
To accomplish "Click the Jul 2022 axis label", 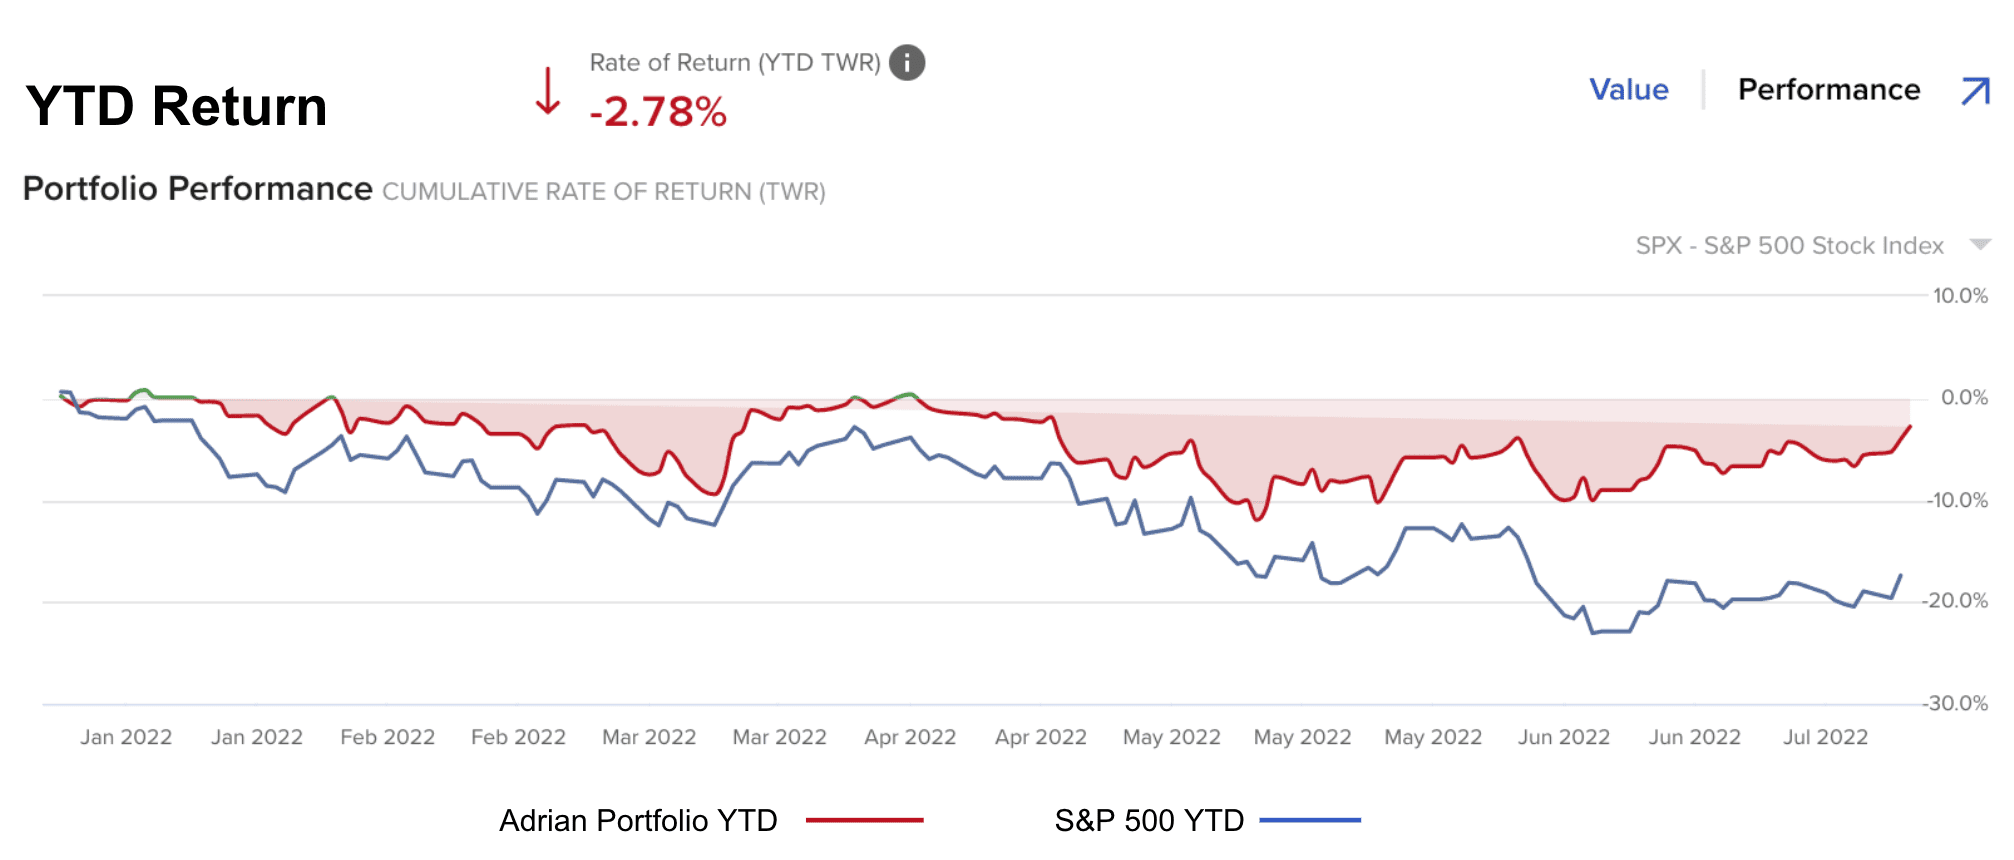I will 1825,737.
